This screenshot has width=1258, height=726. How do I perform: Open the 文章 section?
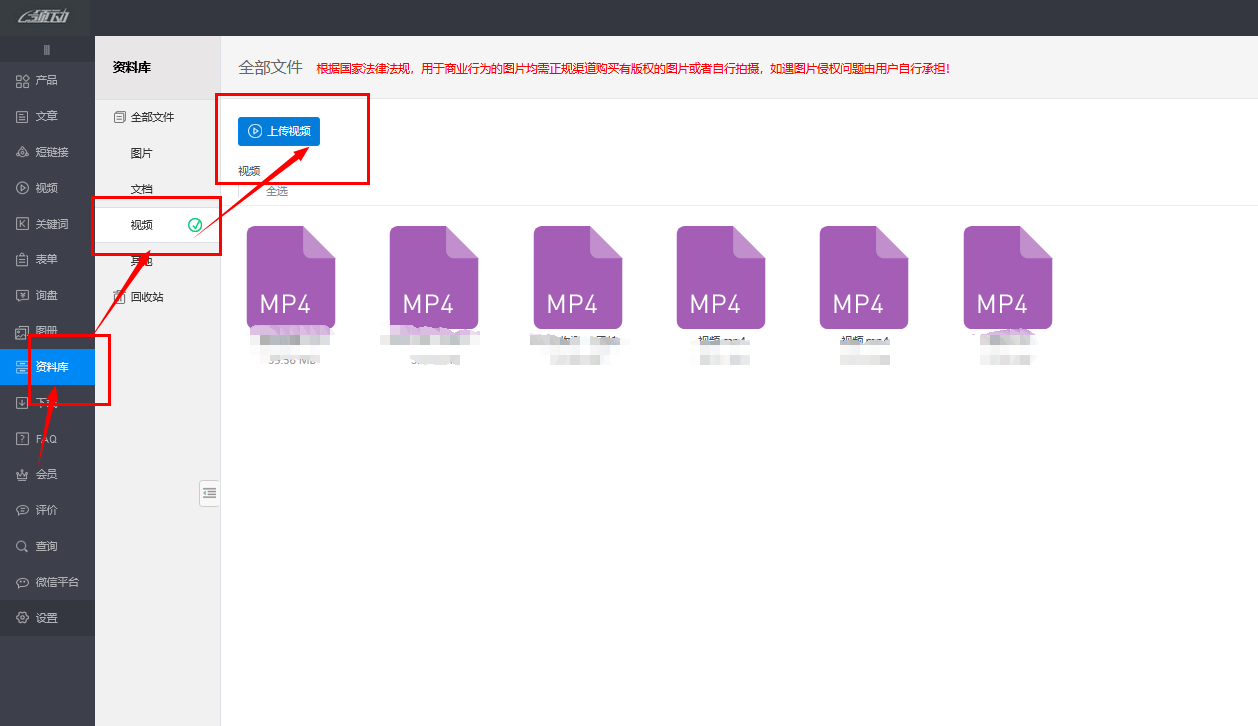click(x=46, y=116)
